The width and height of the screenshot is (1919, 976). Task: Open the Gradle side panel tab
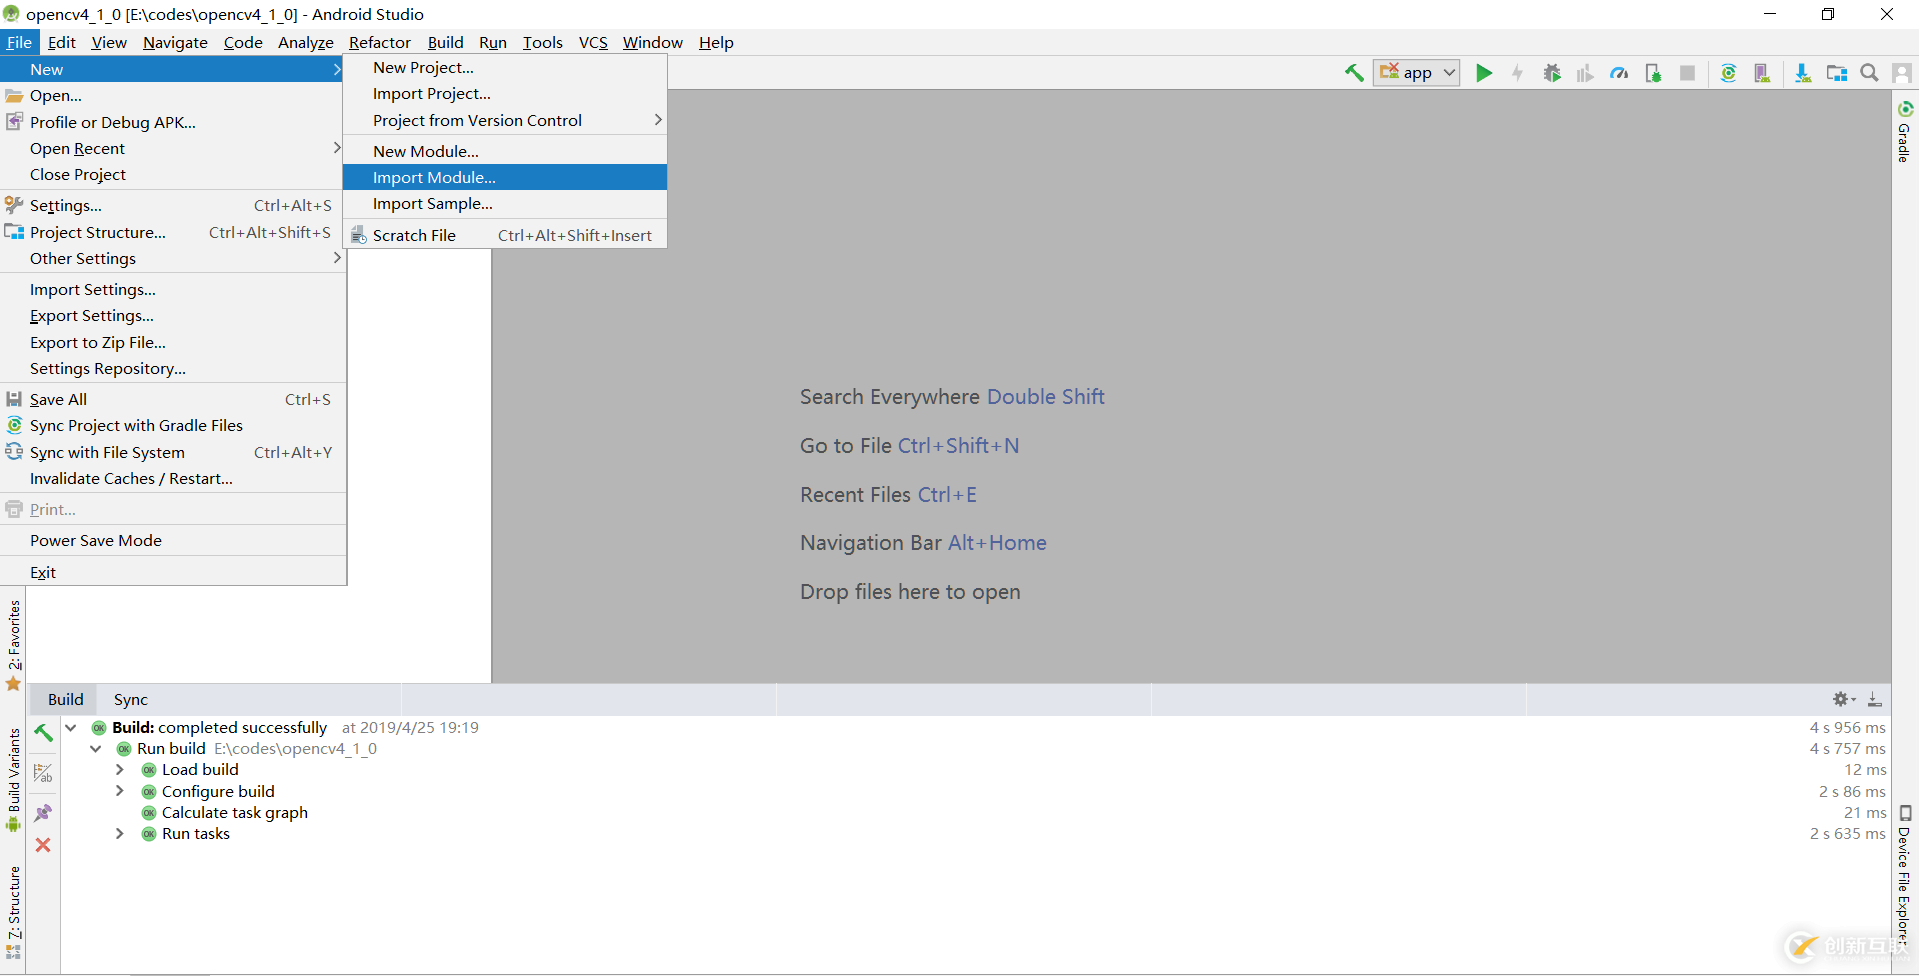1904,131
